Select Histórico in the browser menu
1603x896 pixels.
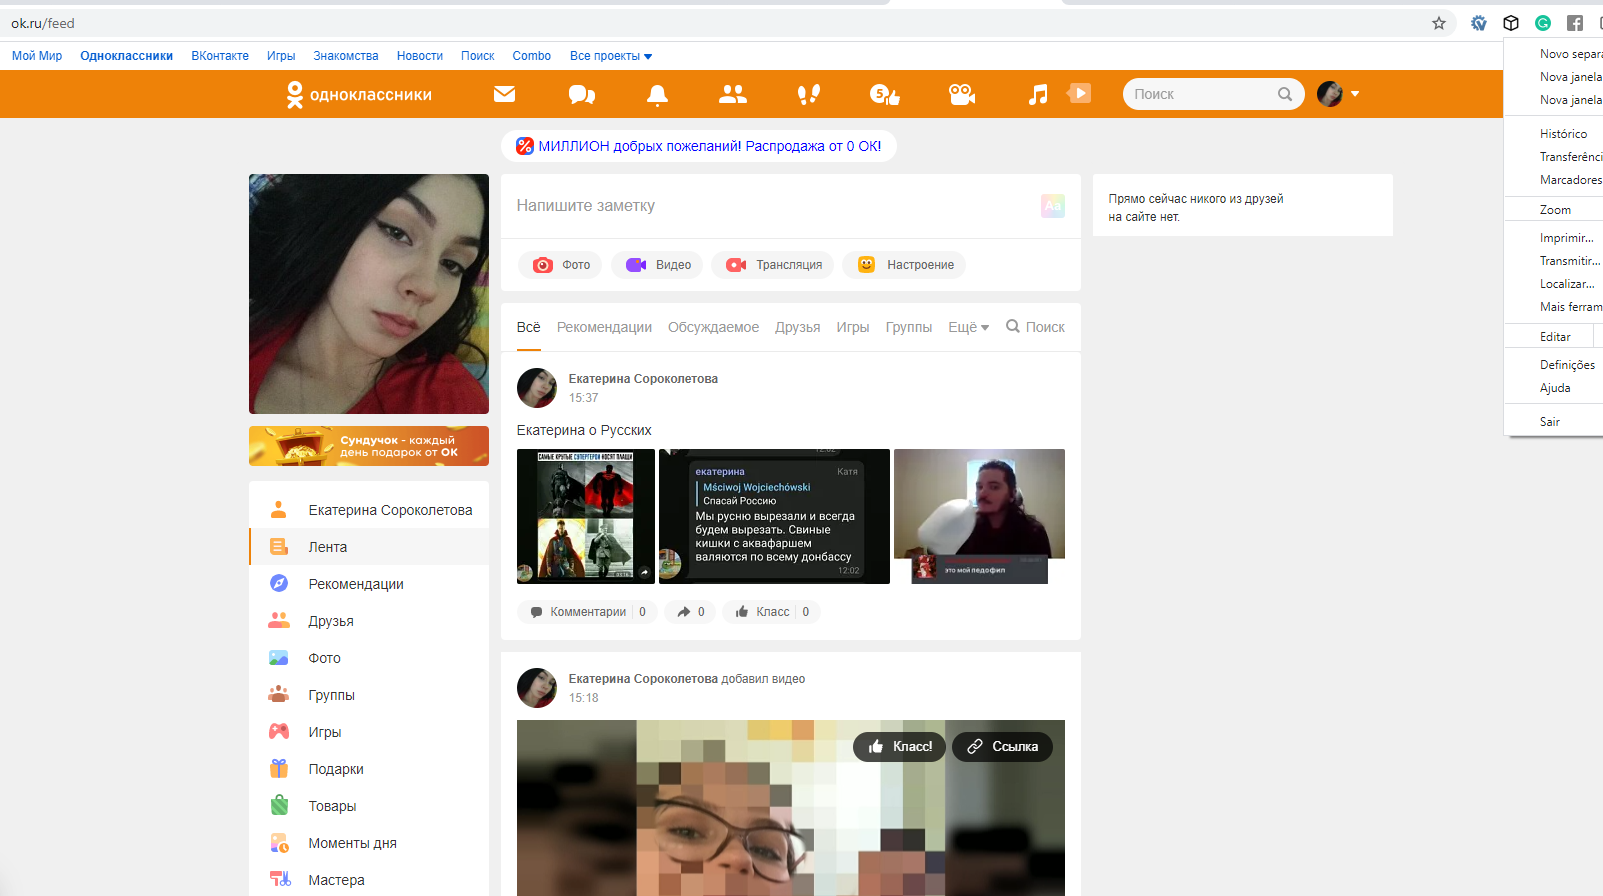1563,134
